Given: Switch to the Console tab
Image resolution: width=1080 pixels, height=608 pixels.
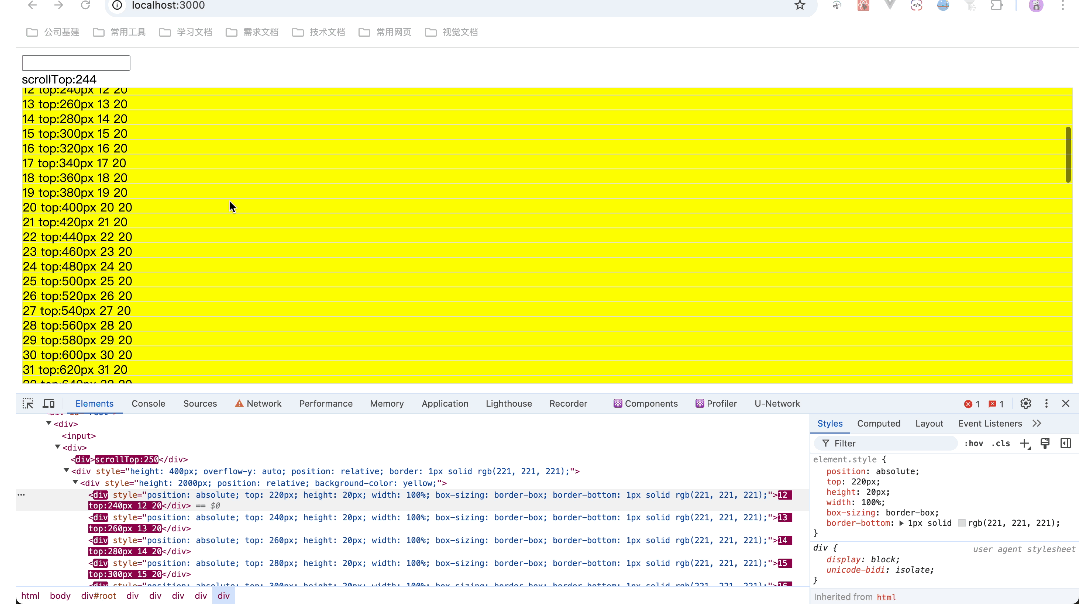Looking at the screenshot, I should [148, 403].
